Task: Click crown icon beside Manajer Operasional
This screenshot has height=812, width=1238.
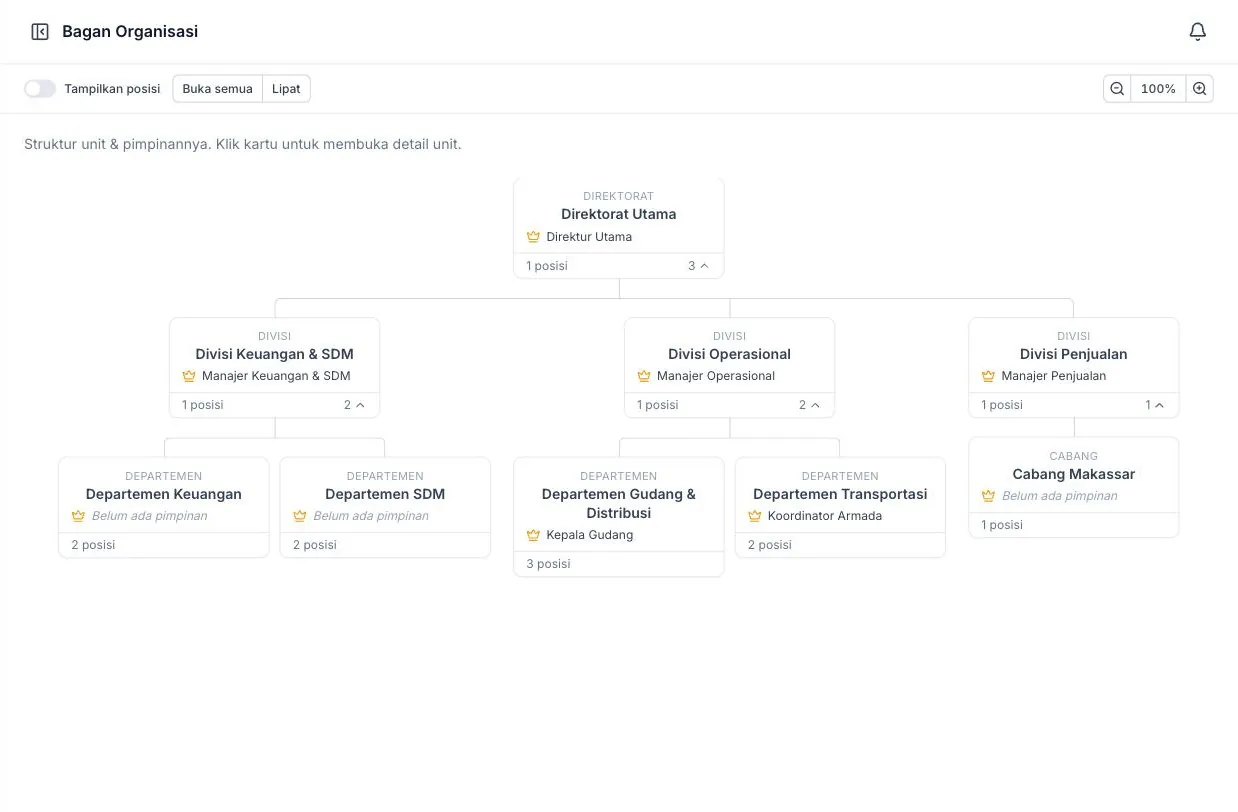Action: pyautogui.click(x=644, y=376)
